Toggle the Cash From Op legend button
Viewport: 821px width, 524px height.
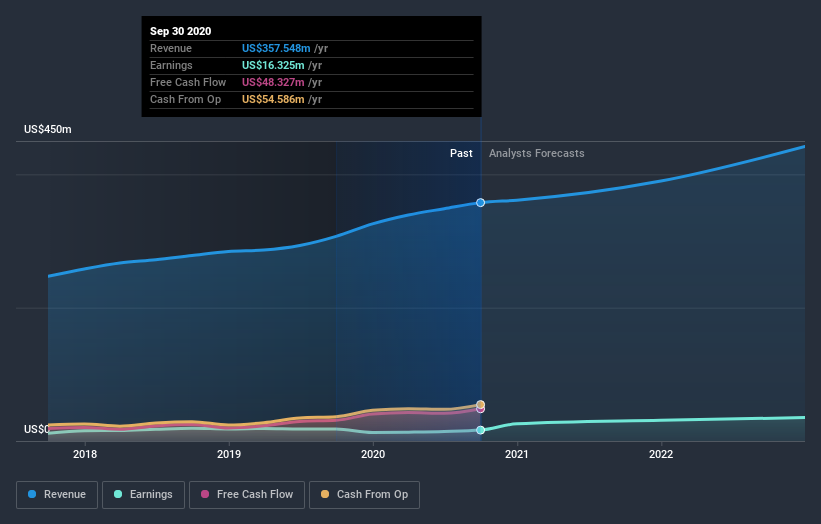(x=364, y=495)
